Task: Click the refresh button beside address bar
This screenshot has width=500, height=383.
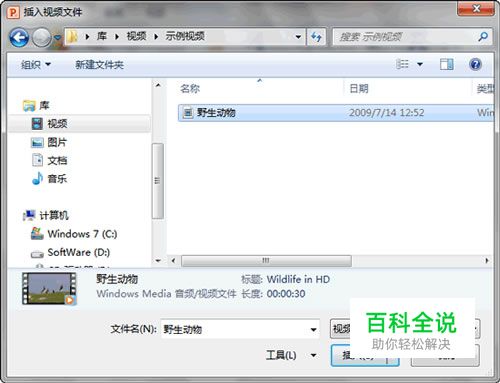Action: [x=316, y=37]
